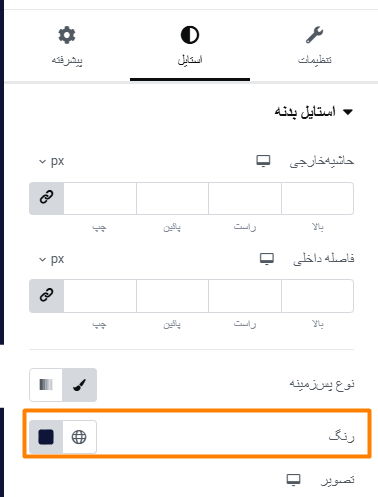This screenshot has height=497, width=378.
Task: Open the margin px unit dropdown
Action: [52, 161]
